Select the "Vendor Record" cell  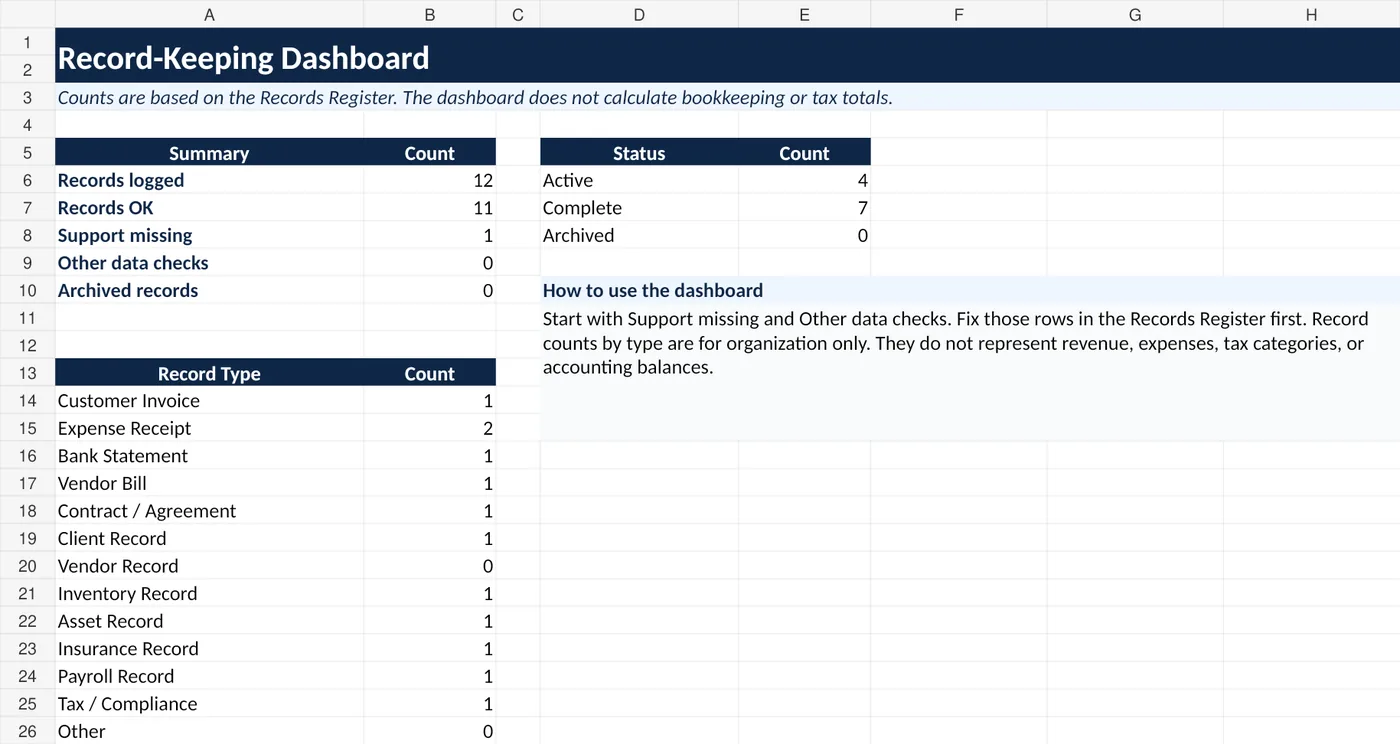(x=209, y=565)
